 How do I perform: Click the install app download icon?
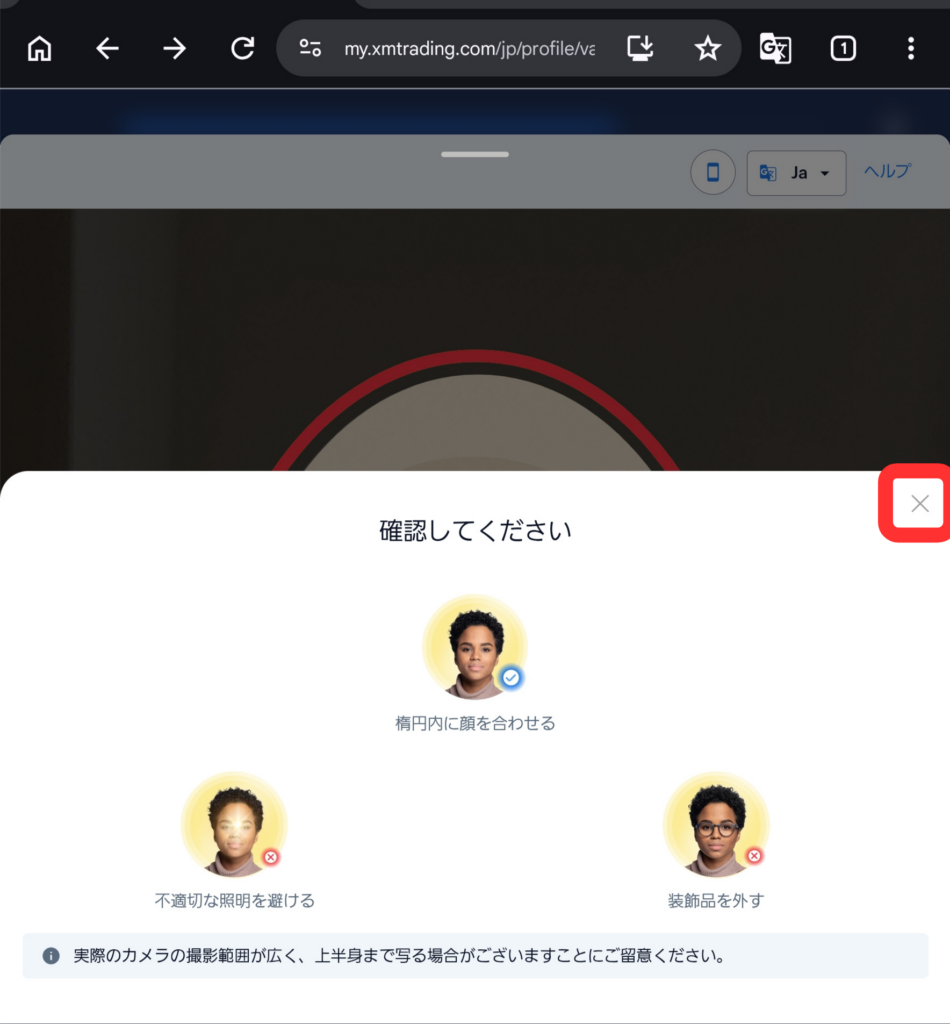point(640,48)
